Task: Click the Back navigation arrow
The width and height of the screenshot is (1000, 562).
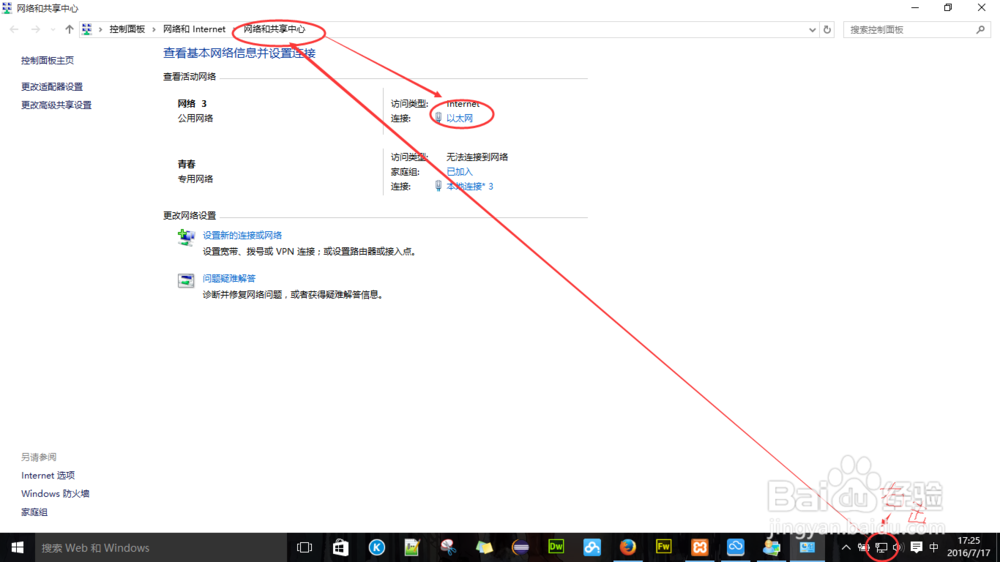Action: click(14, 29)
